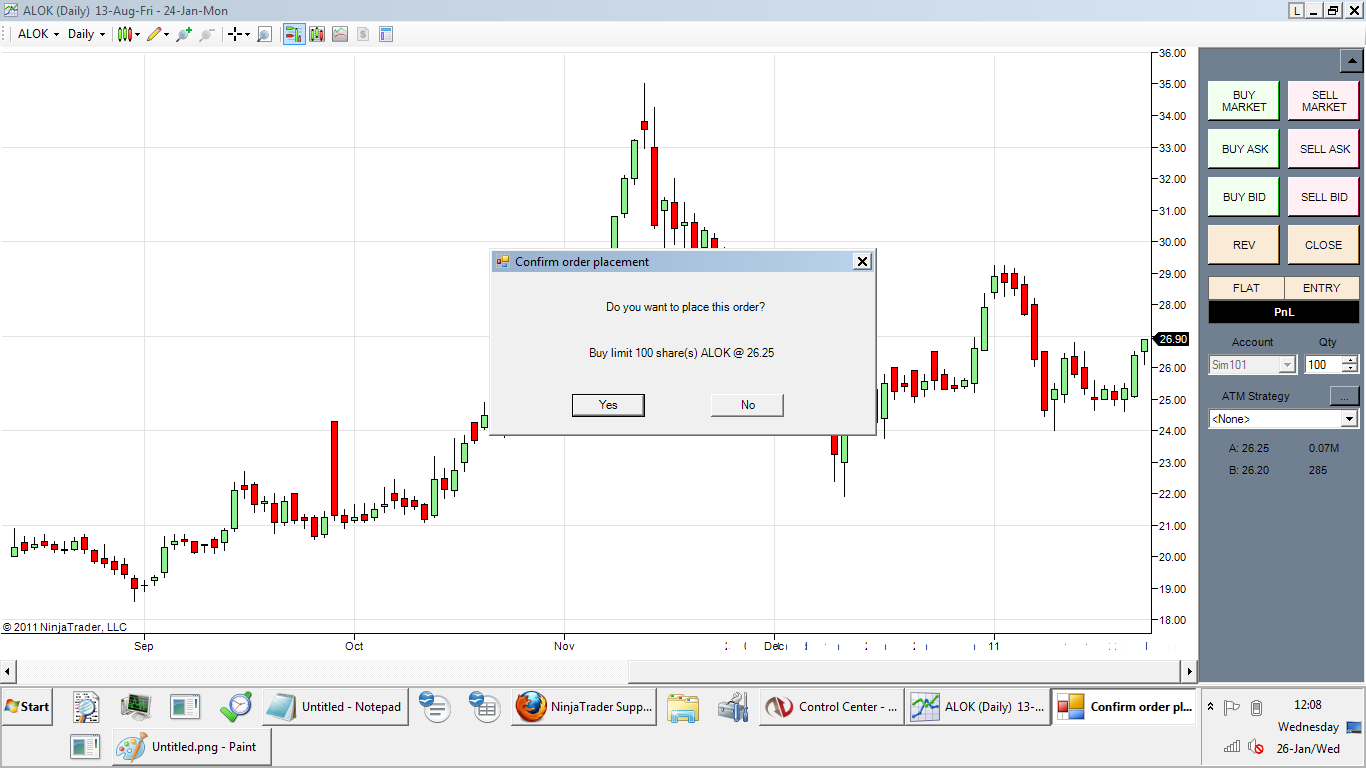Select the pencil drawing tools icon

click(154, 34)
